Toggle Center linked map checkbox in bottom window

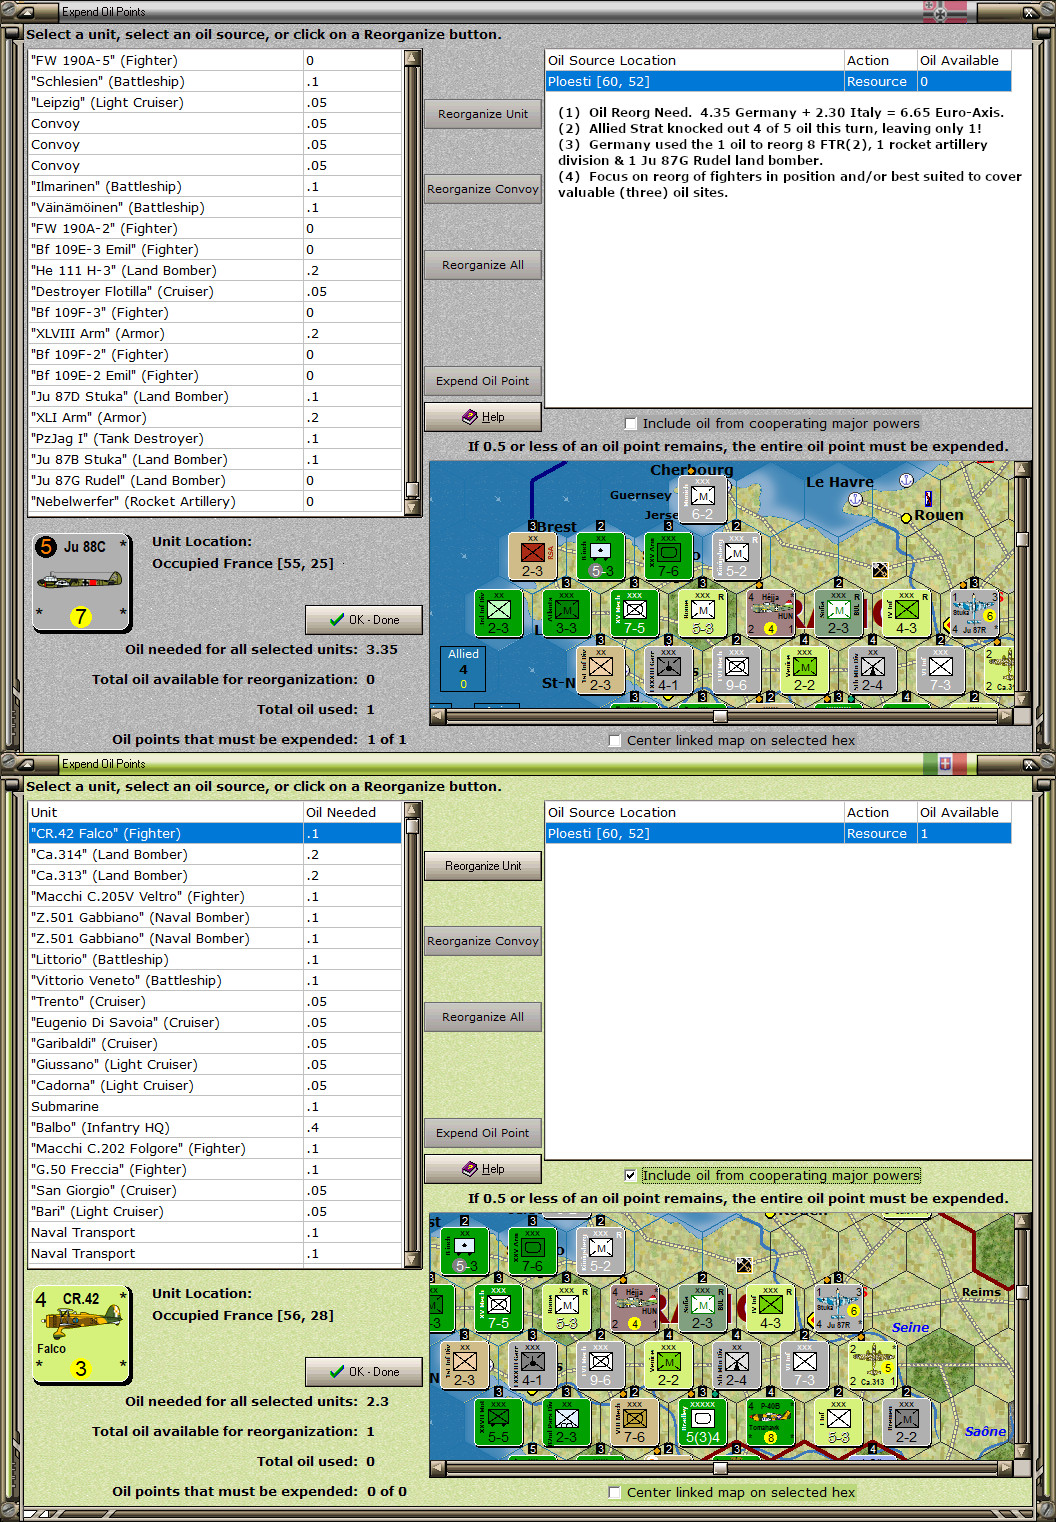614,1493
